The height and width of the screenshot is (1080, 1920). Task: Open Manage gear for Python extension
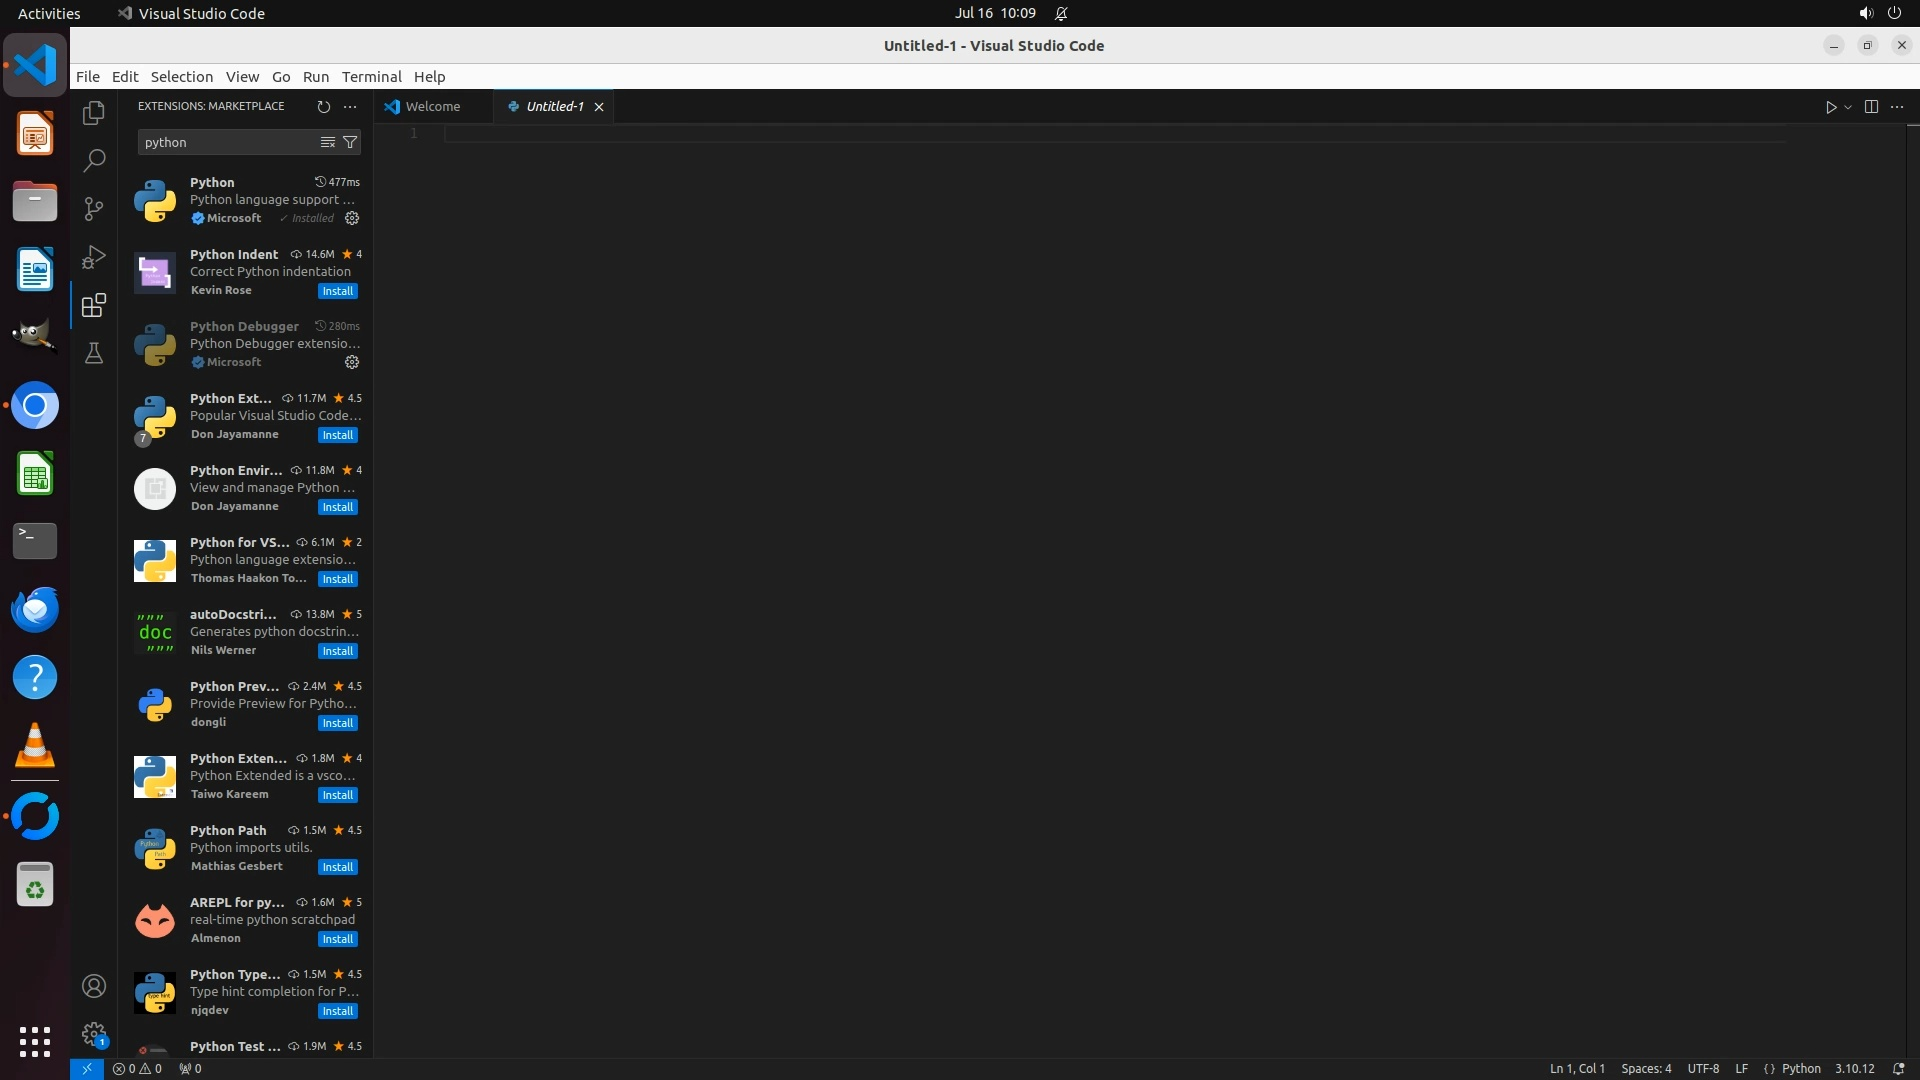point(352,218)
